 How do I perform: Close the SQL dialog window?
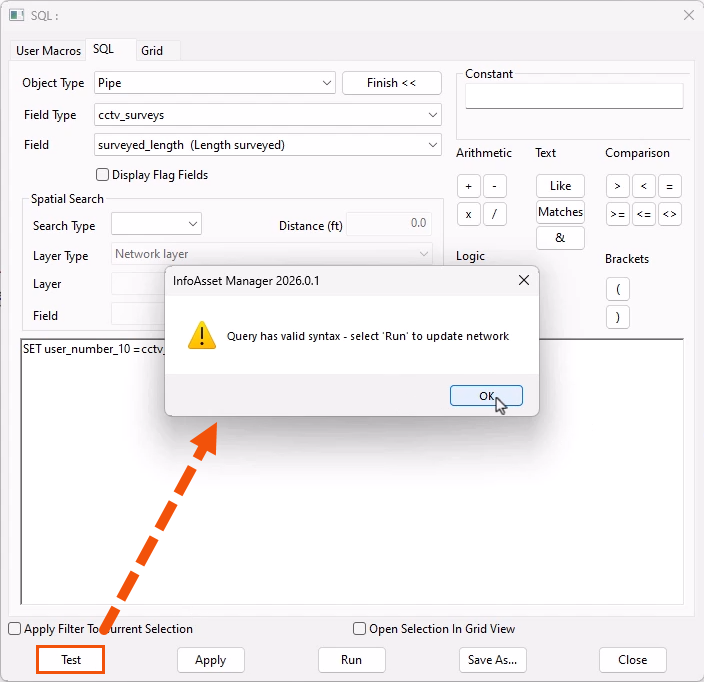(689, 15)
